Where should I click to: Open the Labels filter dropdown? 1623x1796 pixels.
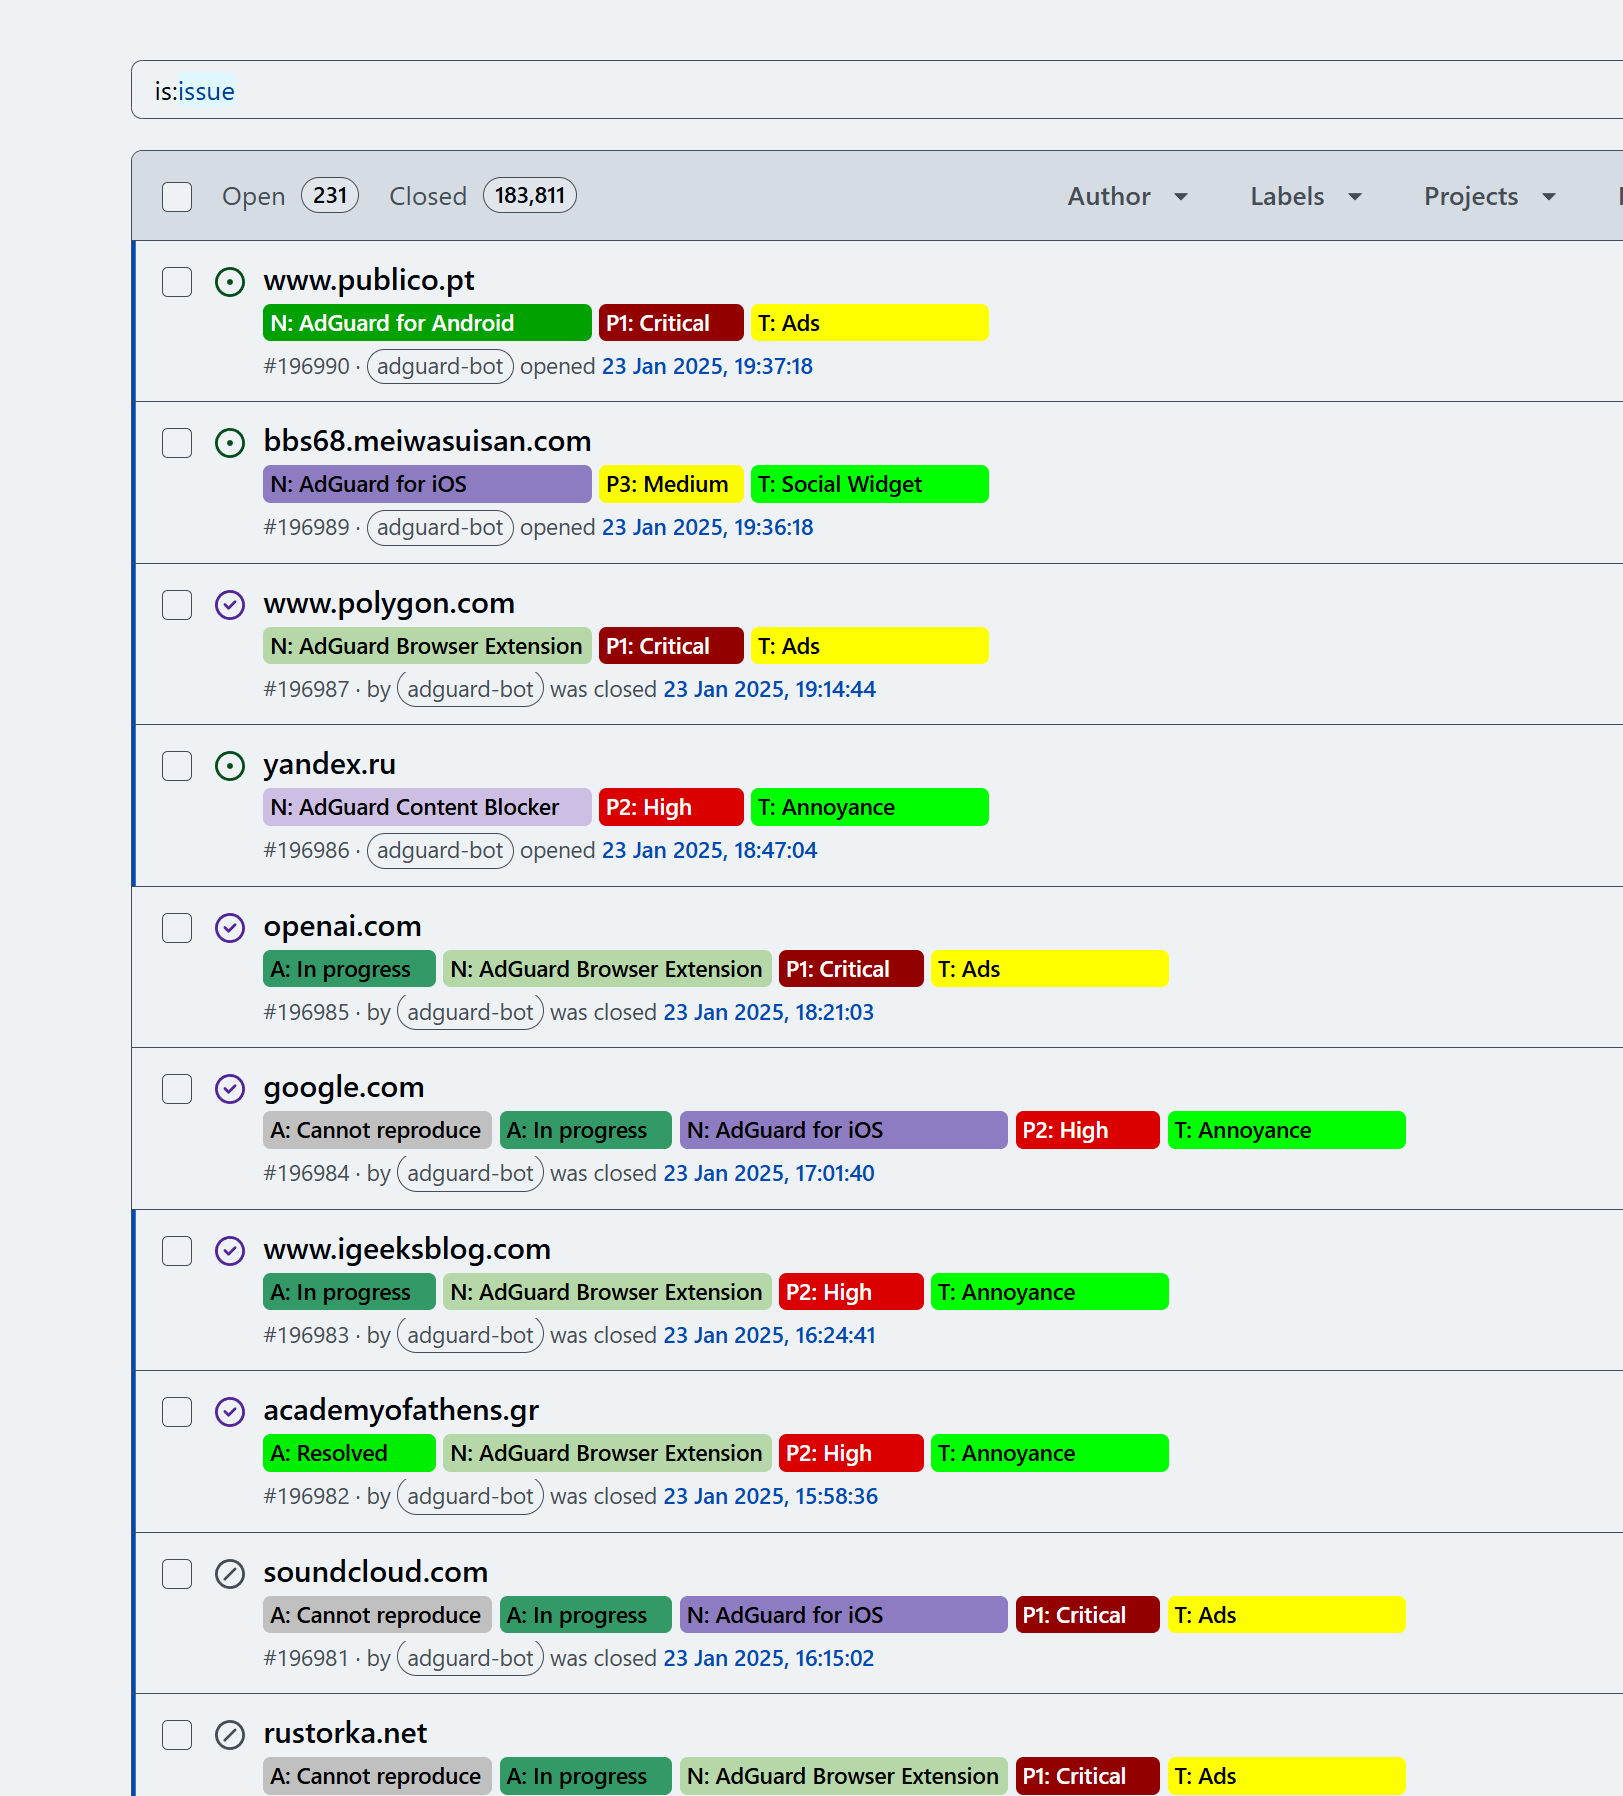click(x=1306, y=196)
